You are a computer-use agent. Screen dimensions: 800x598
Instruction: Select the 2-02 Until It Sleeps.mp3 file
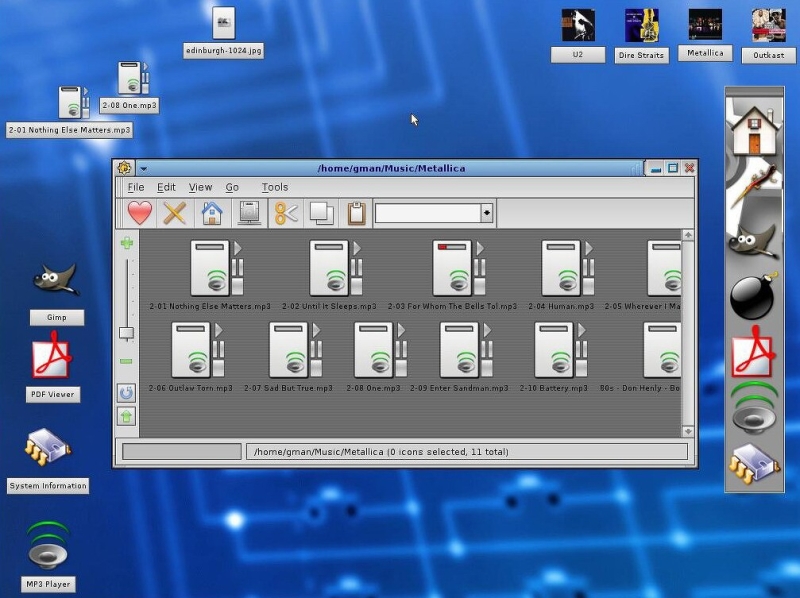click(329, 276)
